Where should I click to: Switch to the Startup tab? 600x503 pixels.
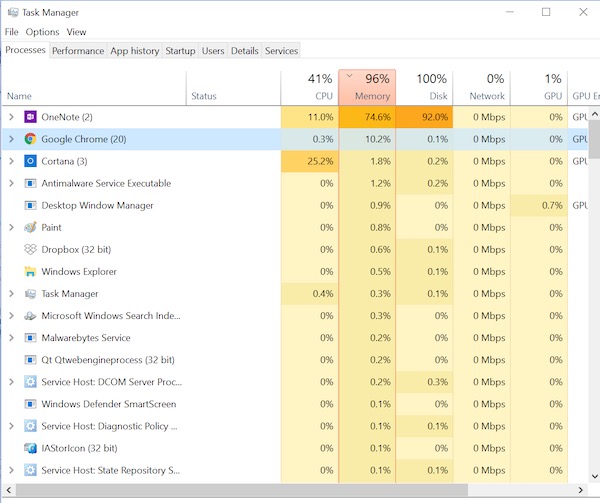click(180, 51)
